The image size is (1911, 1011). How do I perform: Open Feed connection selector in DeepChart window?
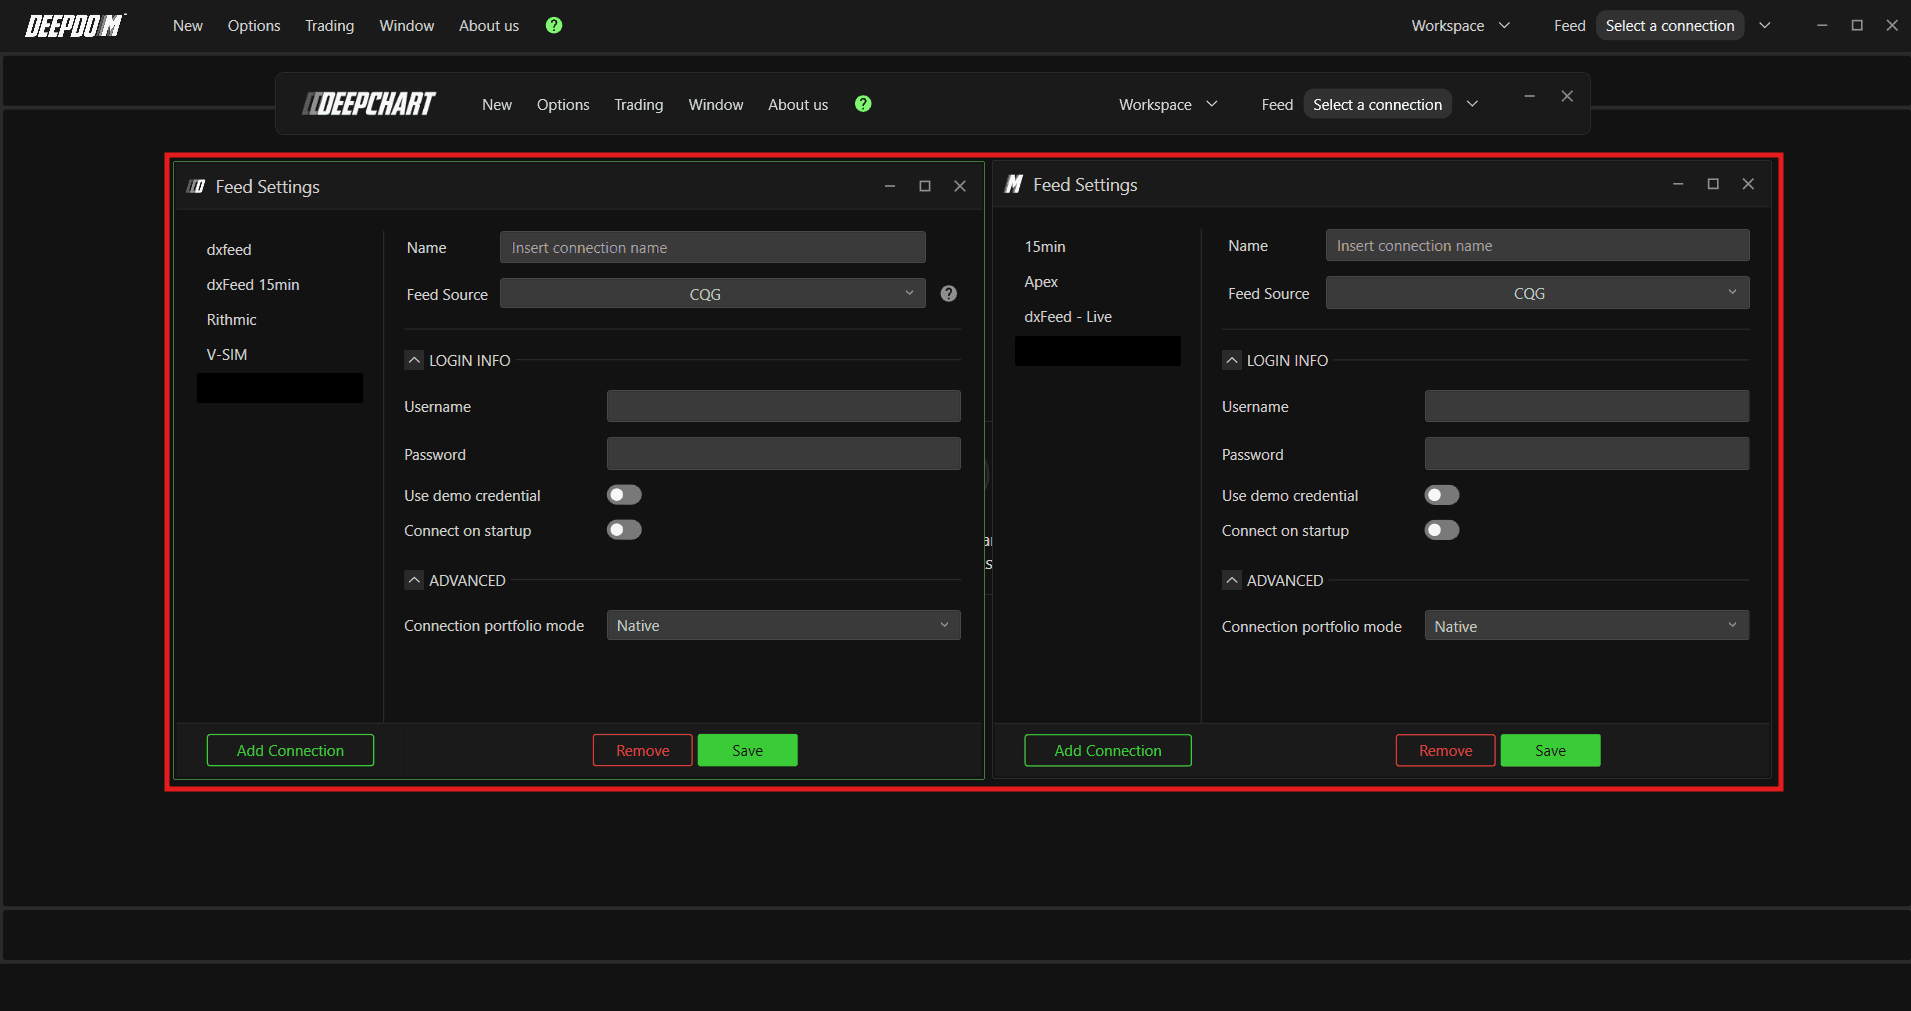(x=1377, y=104)
